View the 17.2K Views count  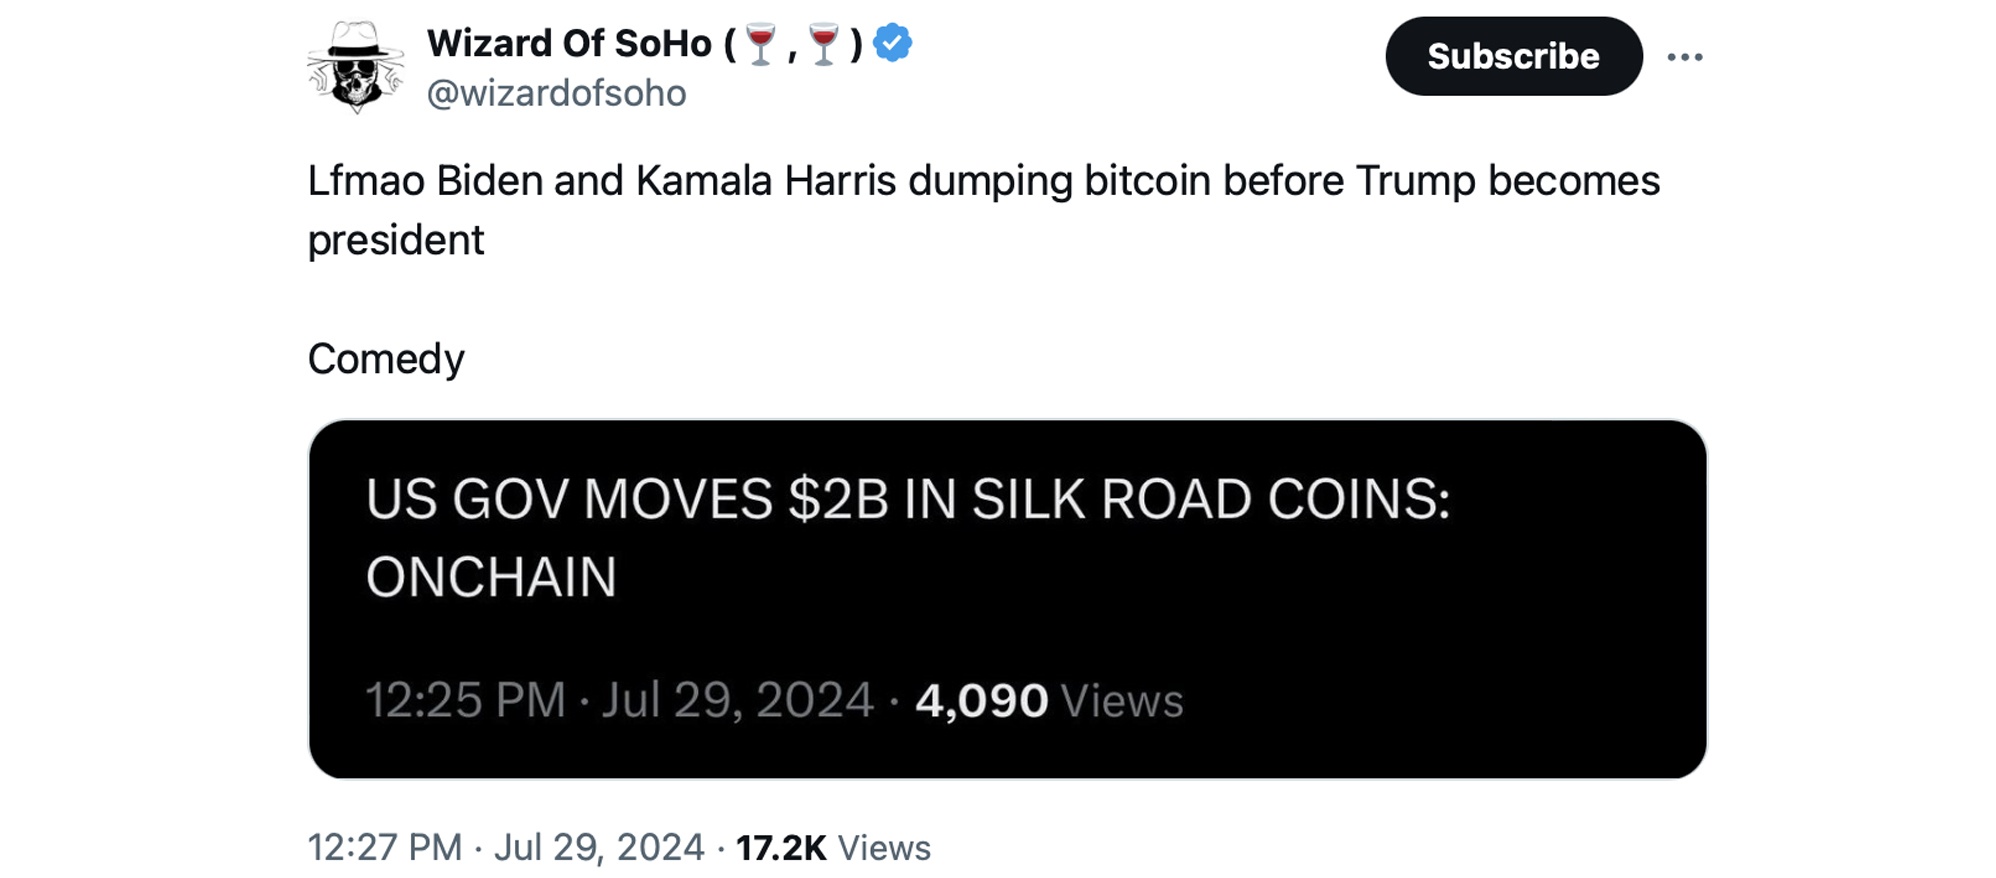[832, 847]
